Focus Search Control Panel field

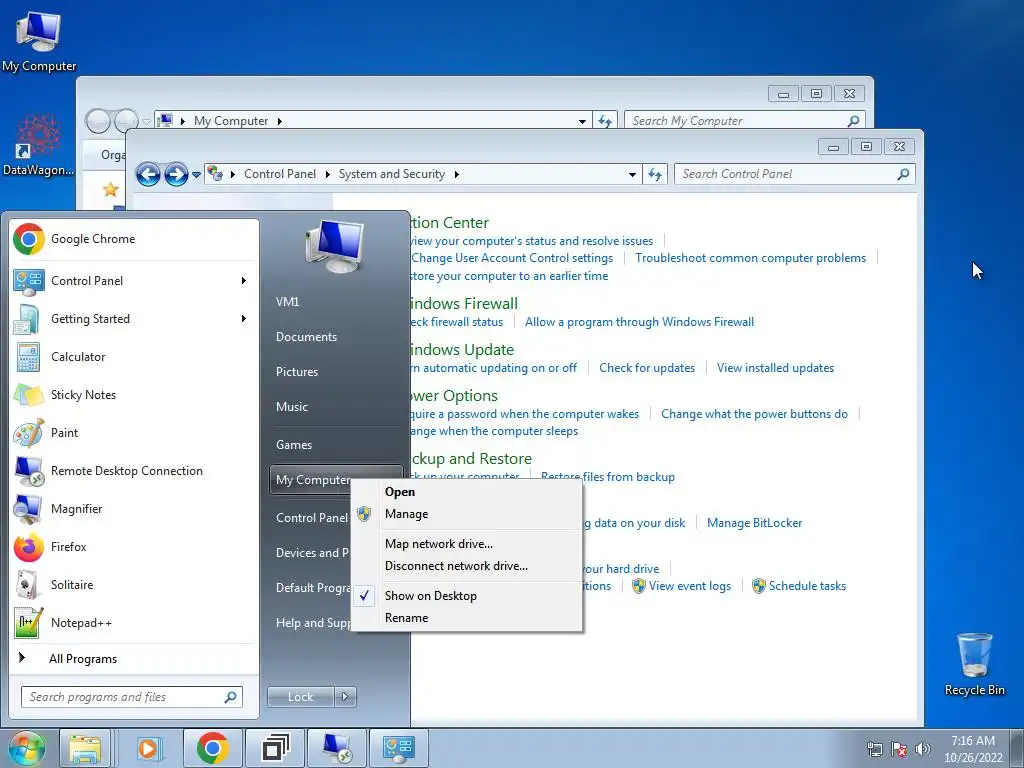(x=795, y=174)
